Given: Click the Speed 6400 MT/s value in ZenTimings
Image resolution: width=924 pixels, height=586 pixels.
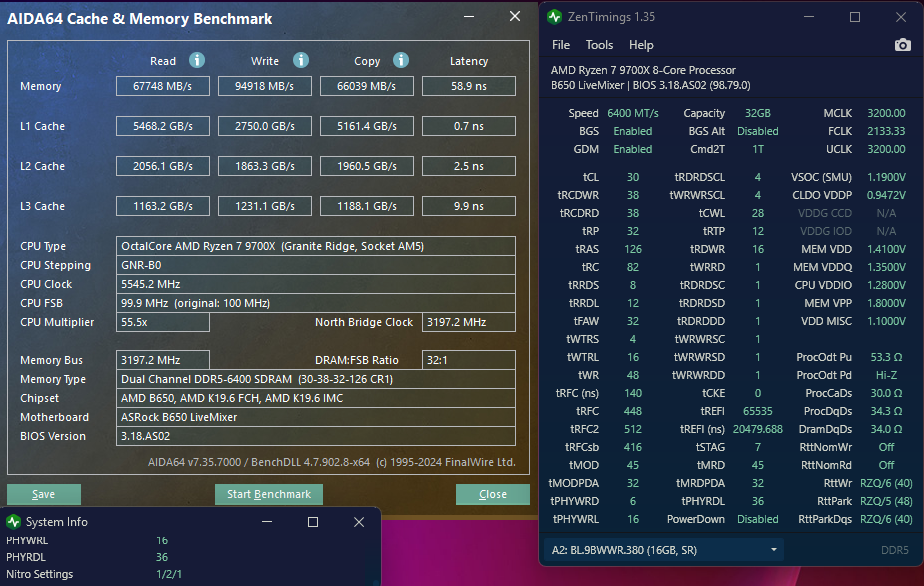Looking at the screenshot, I should coord(633,113).
